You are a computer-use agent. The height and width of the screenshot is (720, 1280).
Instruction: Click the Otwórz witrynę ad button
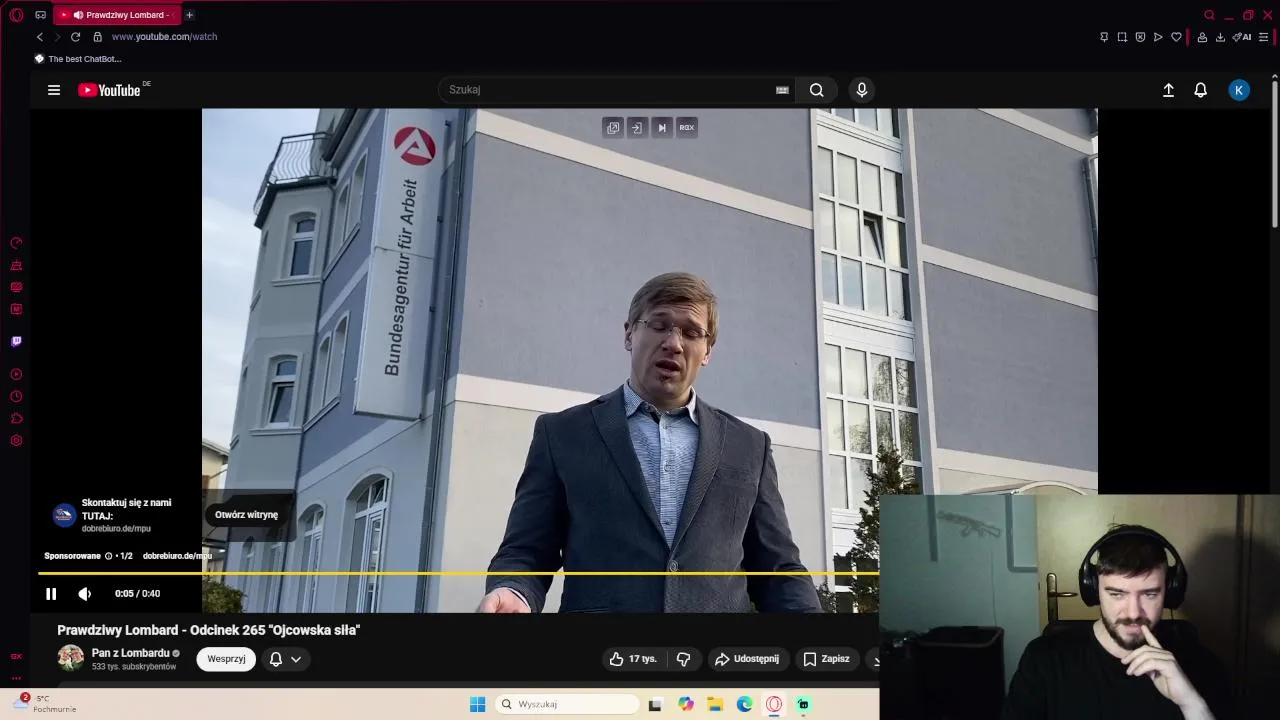(x=246, y=515)
